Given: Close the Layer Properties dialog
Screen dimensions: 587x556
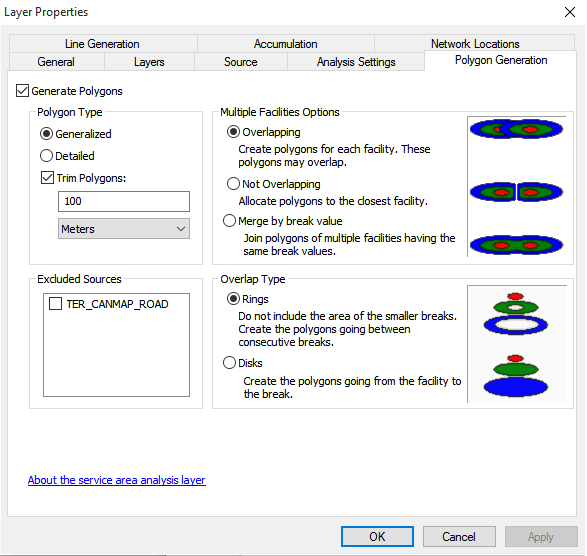Looking at the screenshot, I should point(570,12).
